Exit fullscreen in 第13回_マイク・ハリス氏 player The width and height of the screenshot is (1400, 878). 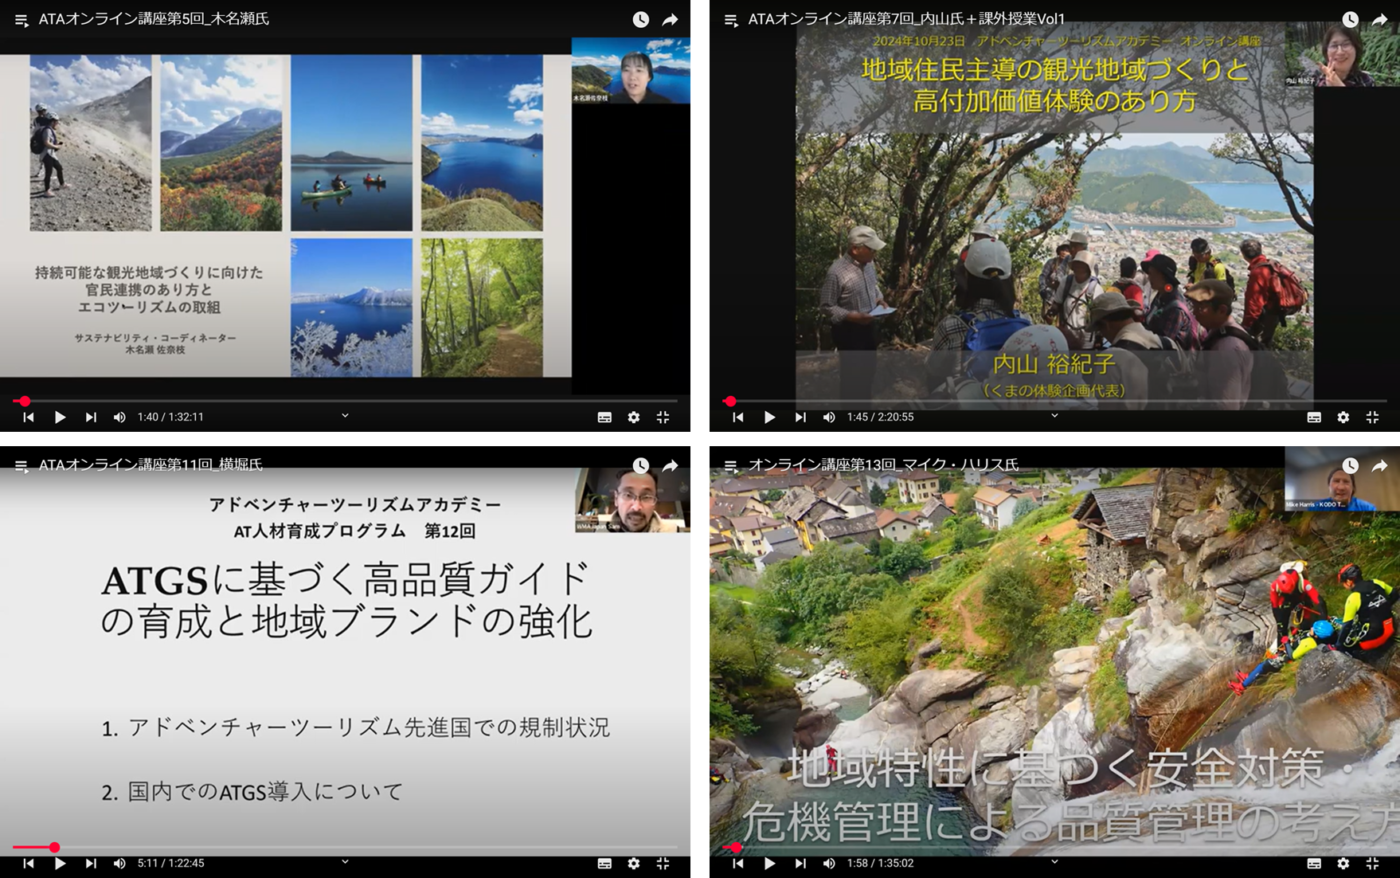click(x=1372, y=863)
